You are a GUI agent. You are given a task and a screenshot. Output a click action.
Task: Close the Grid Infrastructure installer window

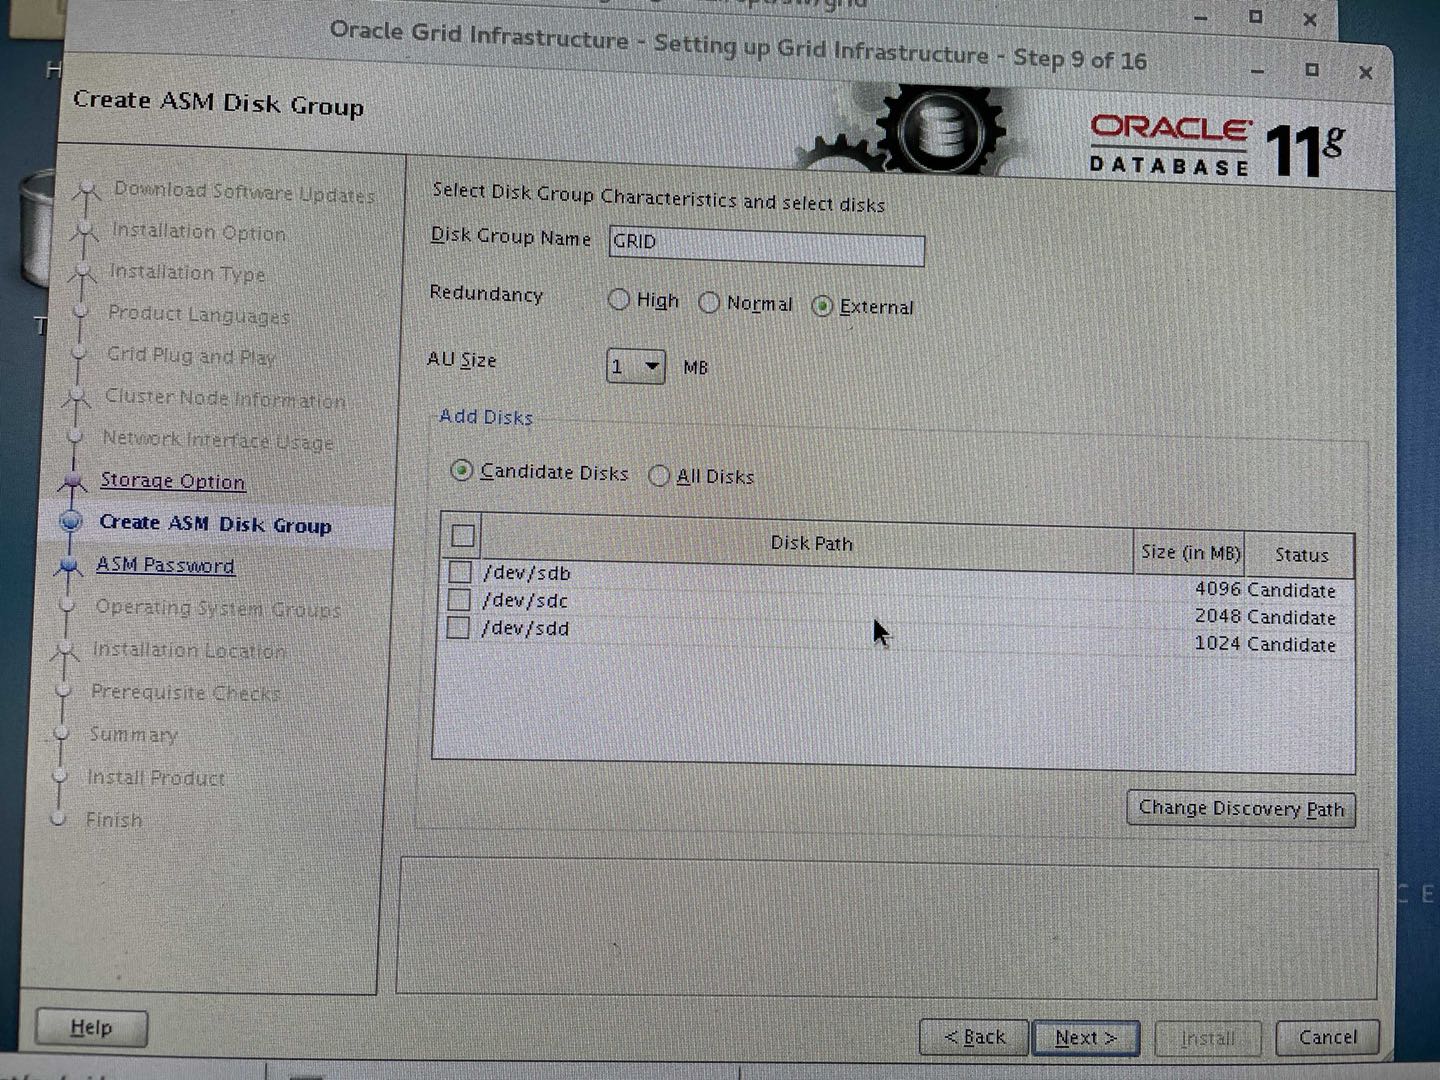[1366, 72]
